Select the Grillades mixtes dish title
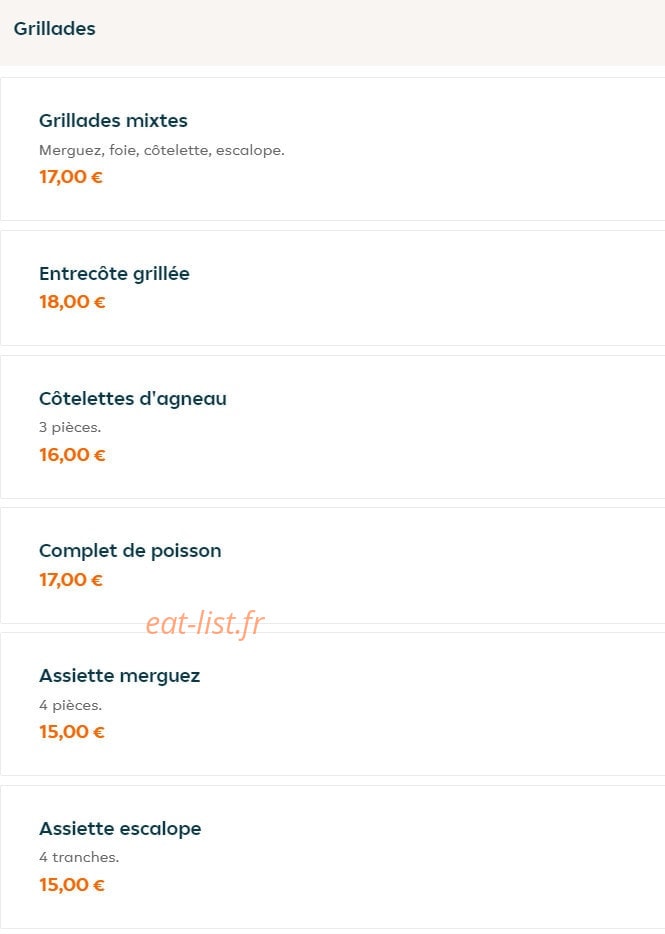The height and width of the screenshot is (934, 665). 113,121
